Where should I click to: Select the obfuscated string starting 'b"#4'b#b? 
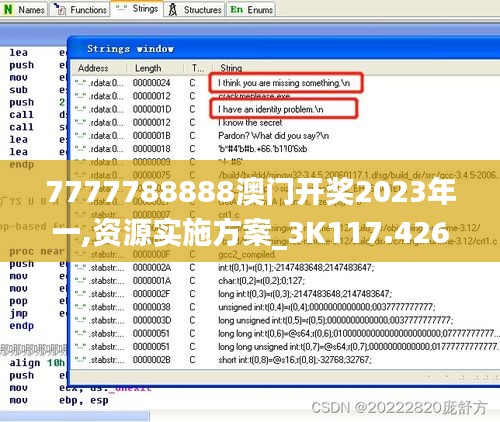point(263,149)
